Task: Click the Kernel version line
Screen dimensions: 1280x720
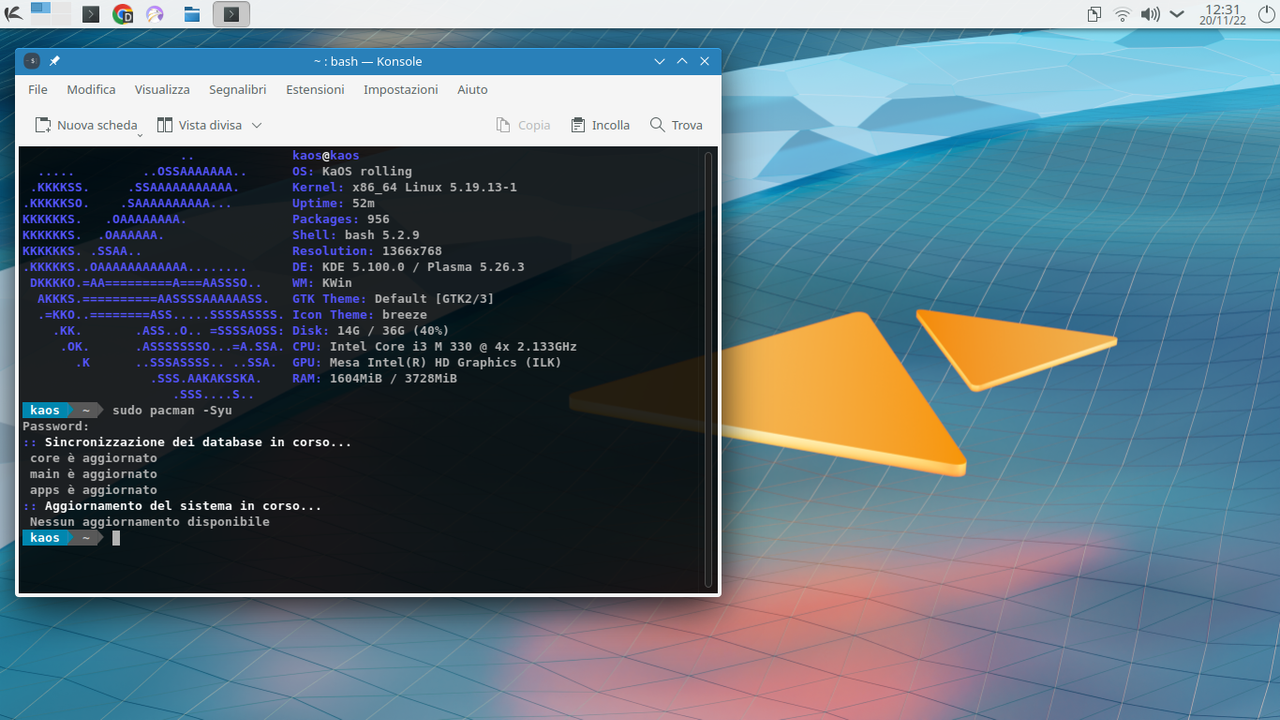Action: [x=404, y=187]
